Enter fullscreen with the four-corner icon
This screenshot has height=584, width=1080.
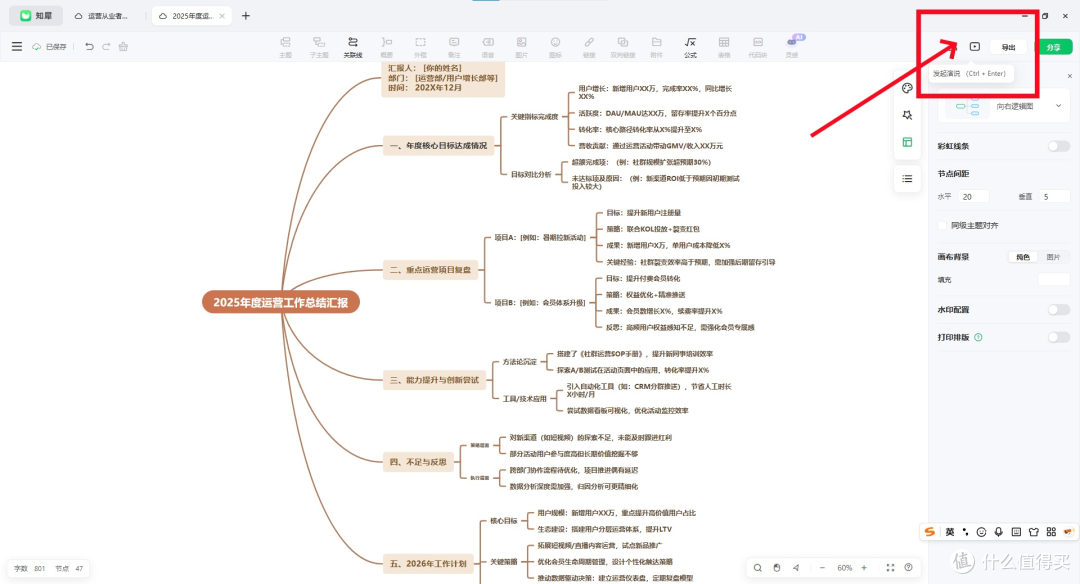pos(890,567)
